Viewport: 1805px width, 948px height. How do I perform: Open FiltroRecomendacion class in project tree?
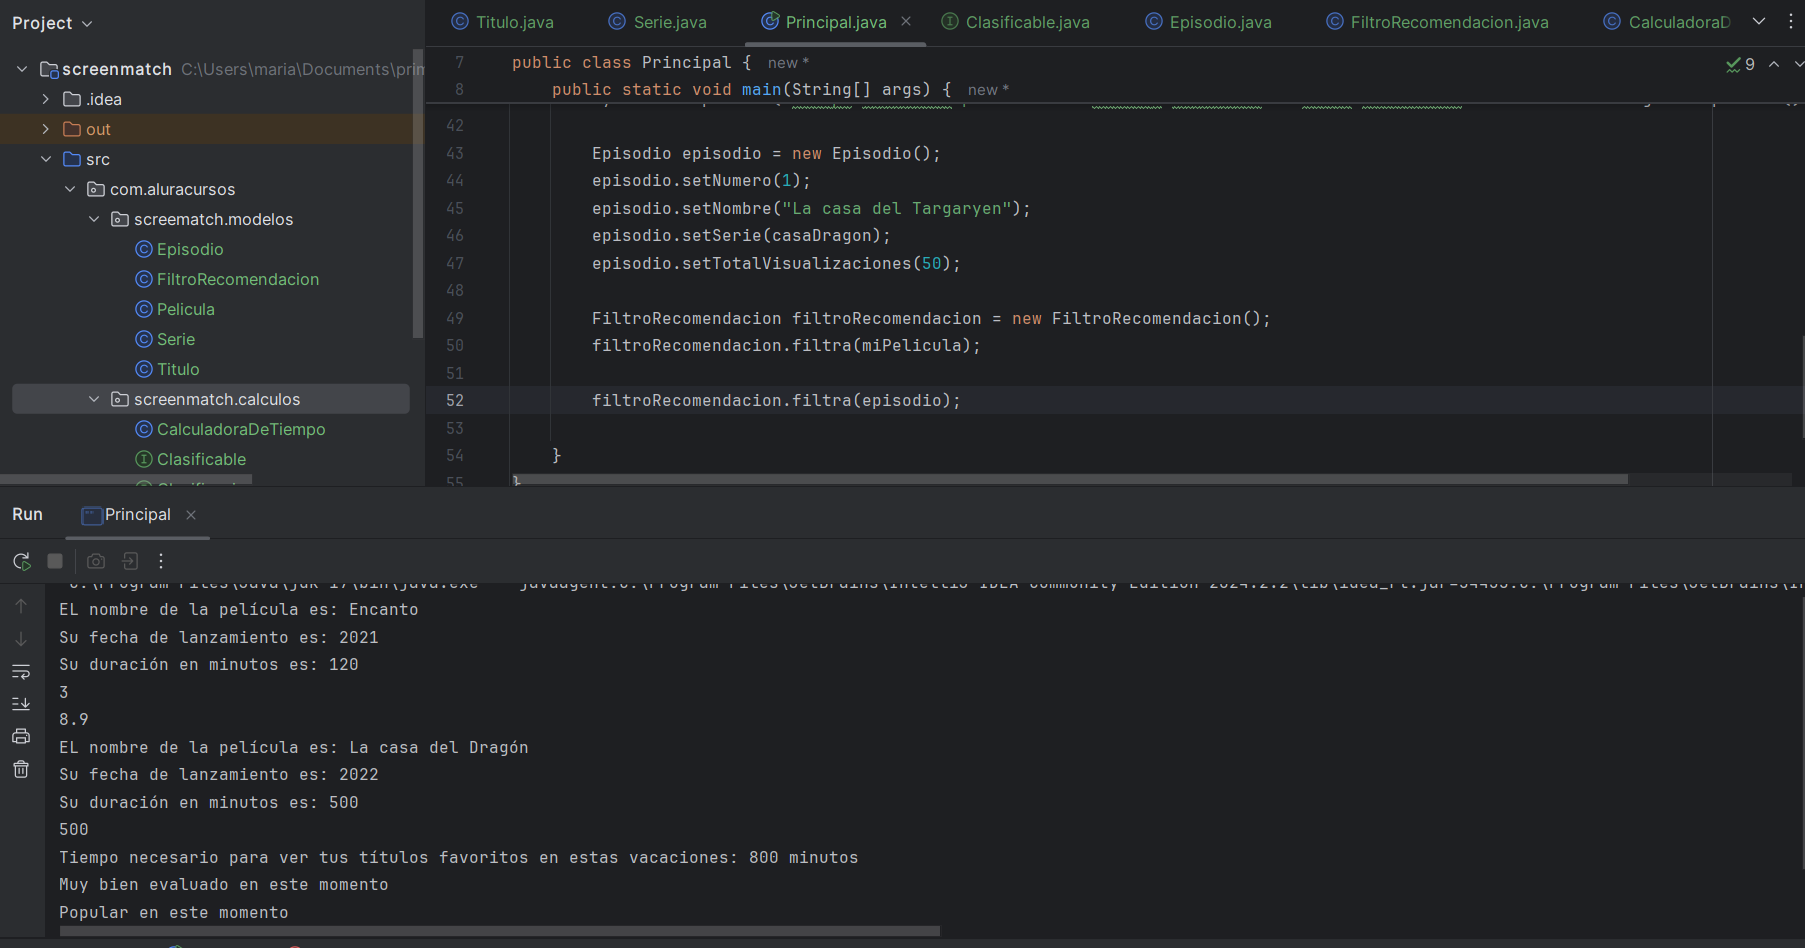pyautogui.click(x=237, y=279)
